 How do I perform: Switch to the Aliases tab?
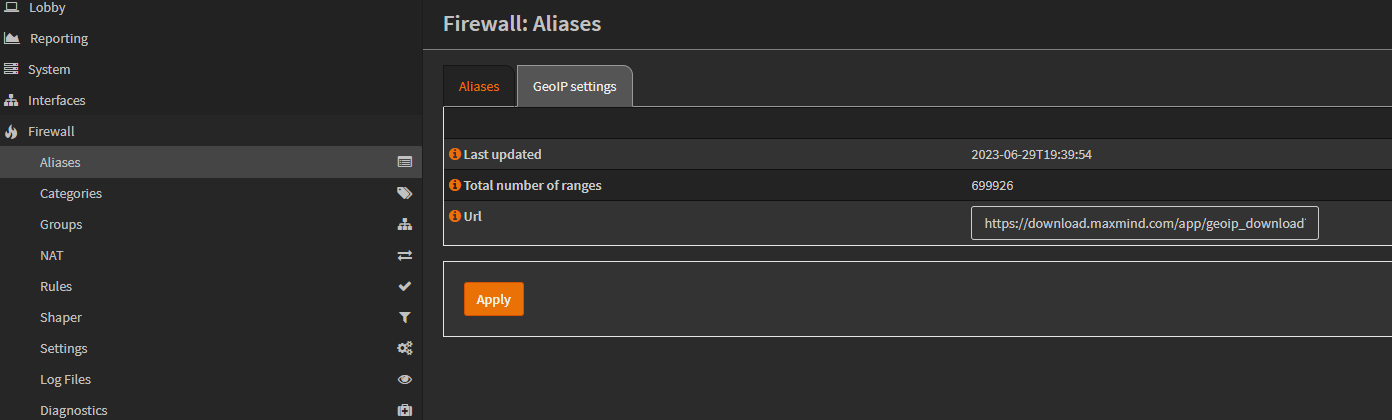(x=479, y=86)
